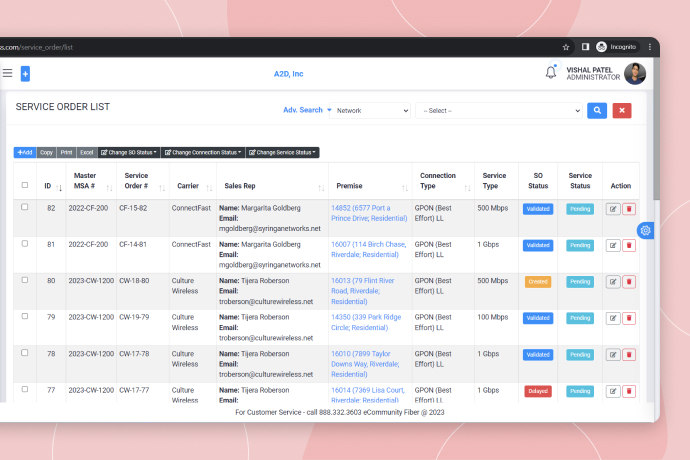Sort by Carrier column

[x=209, y=188]
